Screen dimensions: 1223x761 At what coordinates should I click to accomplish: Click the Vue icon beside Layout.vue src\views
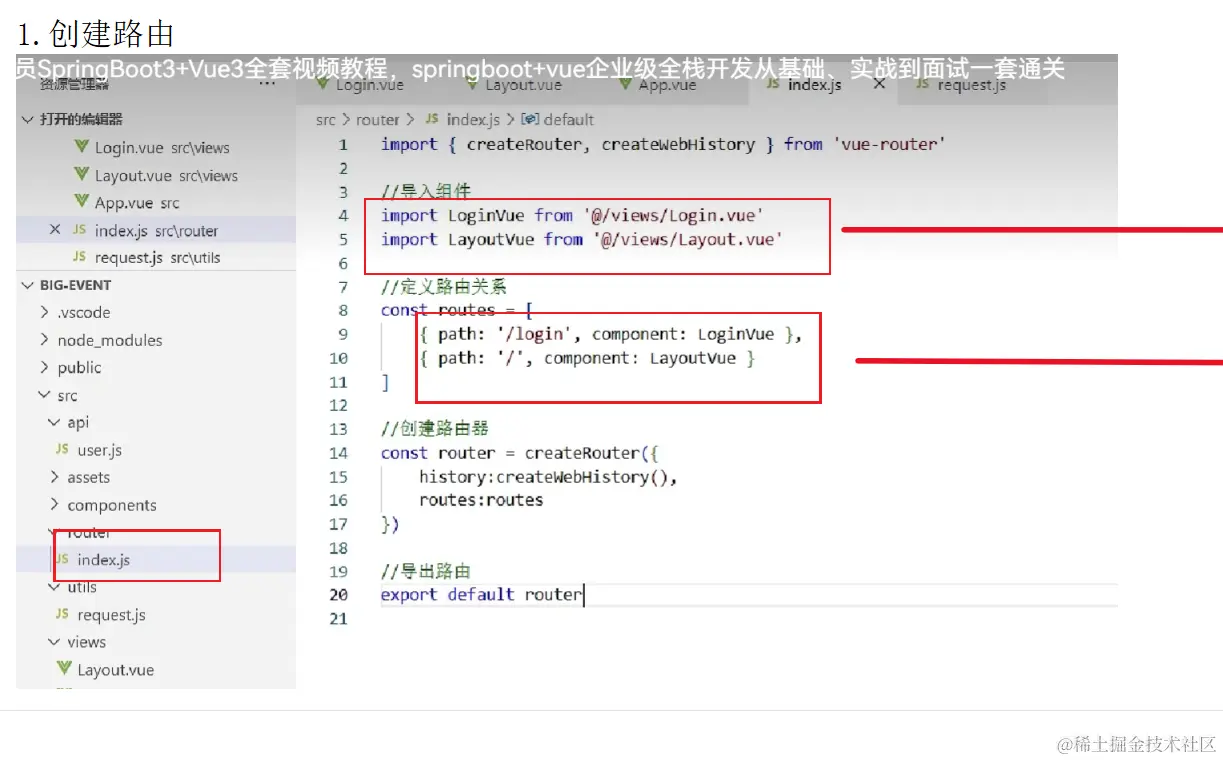82,175
